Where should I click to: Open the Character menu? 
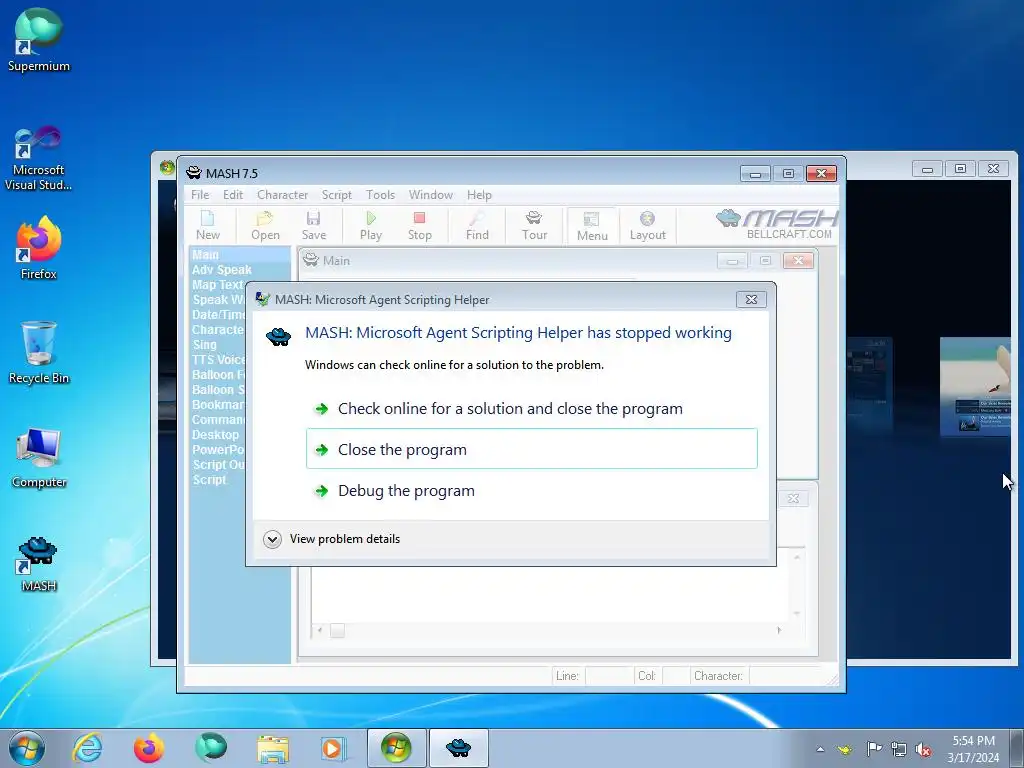[x=282, y=195]
